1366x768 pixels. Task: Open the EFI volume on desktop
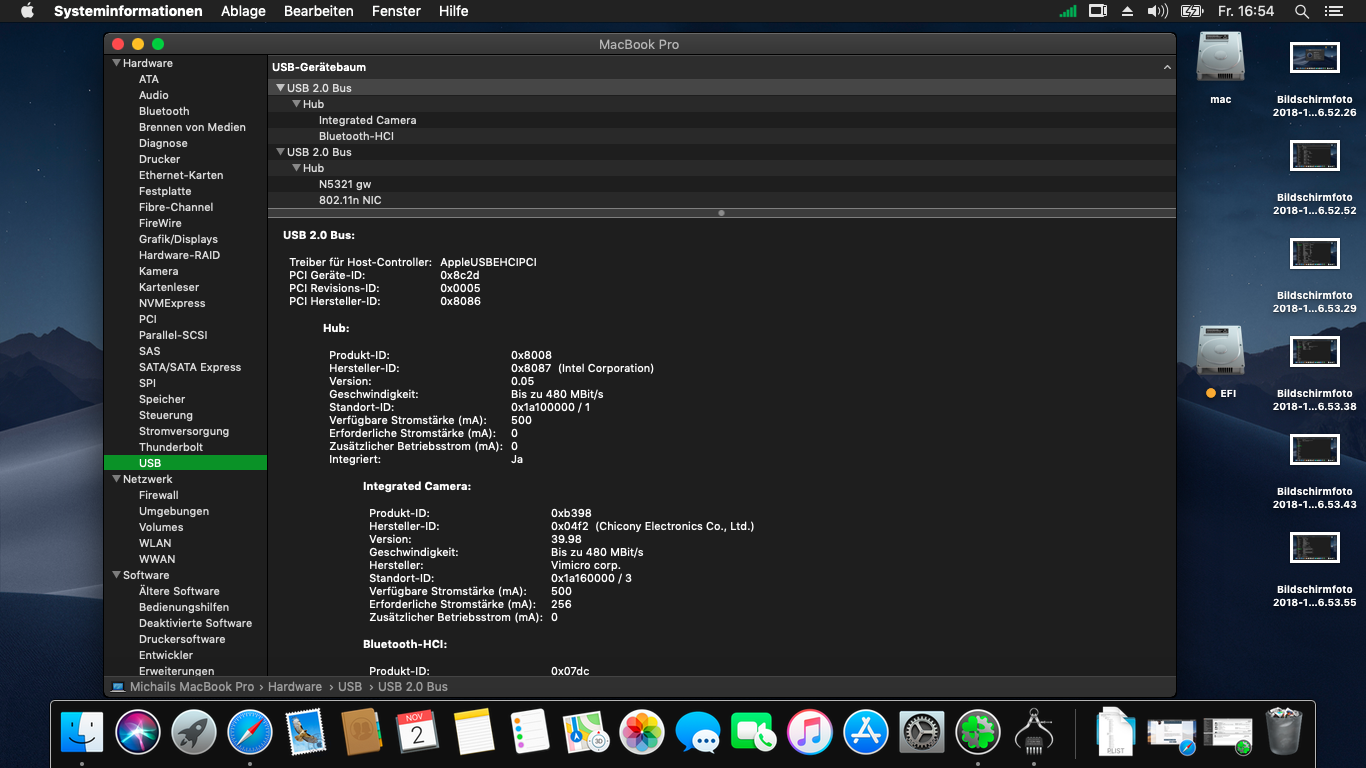[x=1220, y=351]
